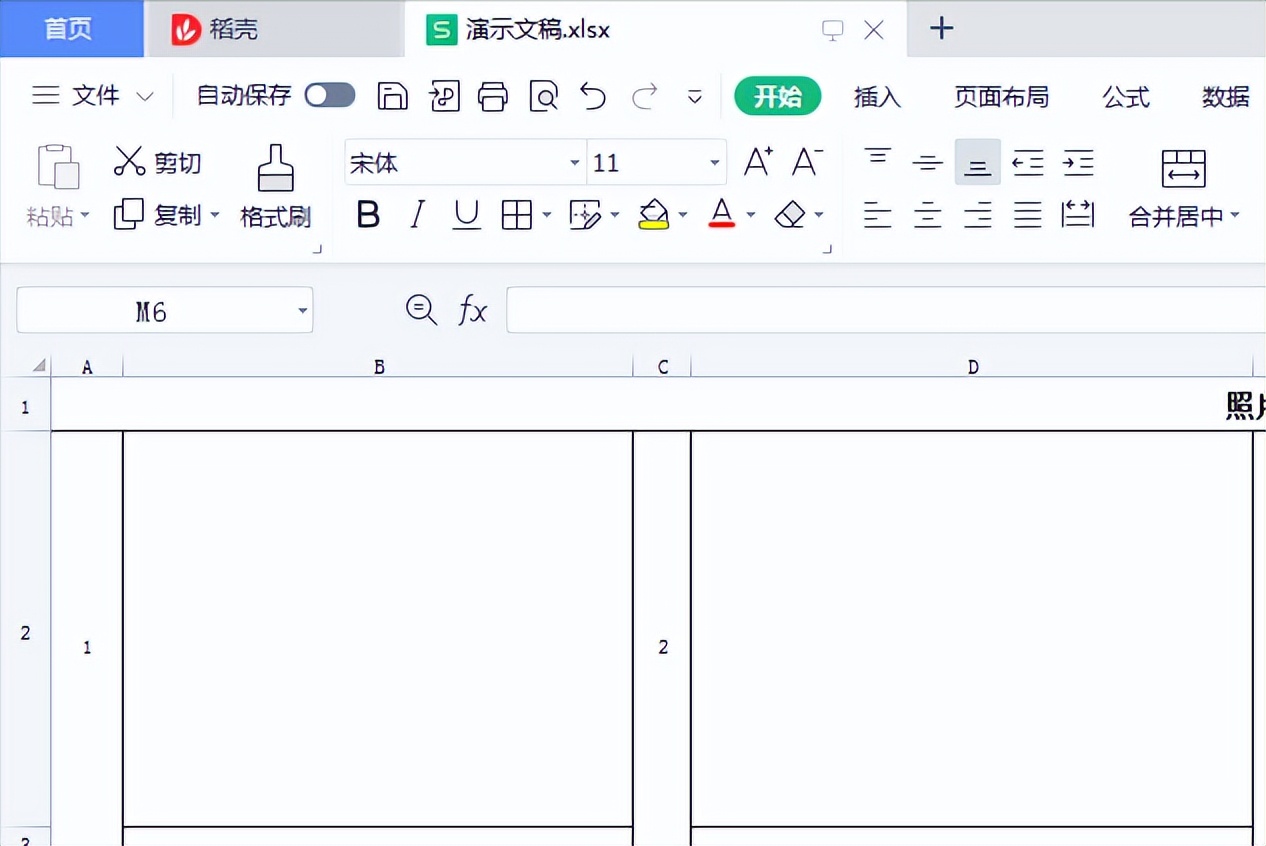Switch to 开始 ribbon tab
Viewport: 1266px width, 846px height.
778,97
